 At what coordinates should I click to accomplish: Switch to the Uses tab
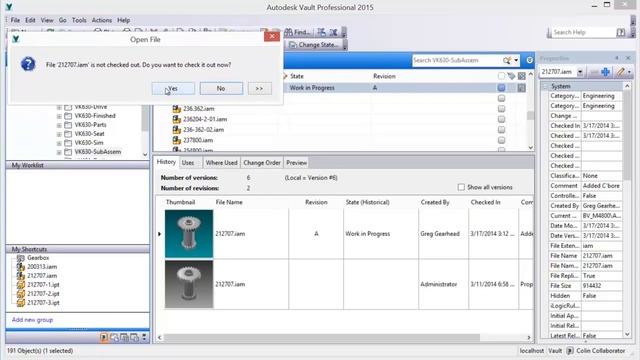(x=188, y=162)
